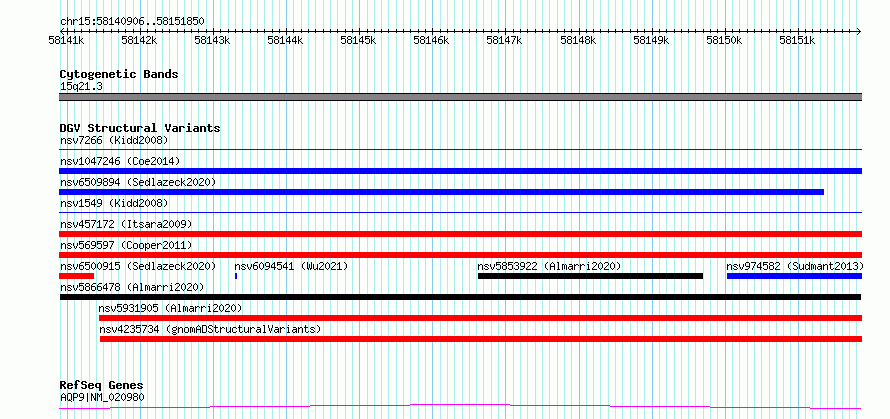This screenshot has height=419, width=890.
Task: Open the nsv5853922 (Almarri2020) label
Action: click(549, 266)
